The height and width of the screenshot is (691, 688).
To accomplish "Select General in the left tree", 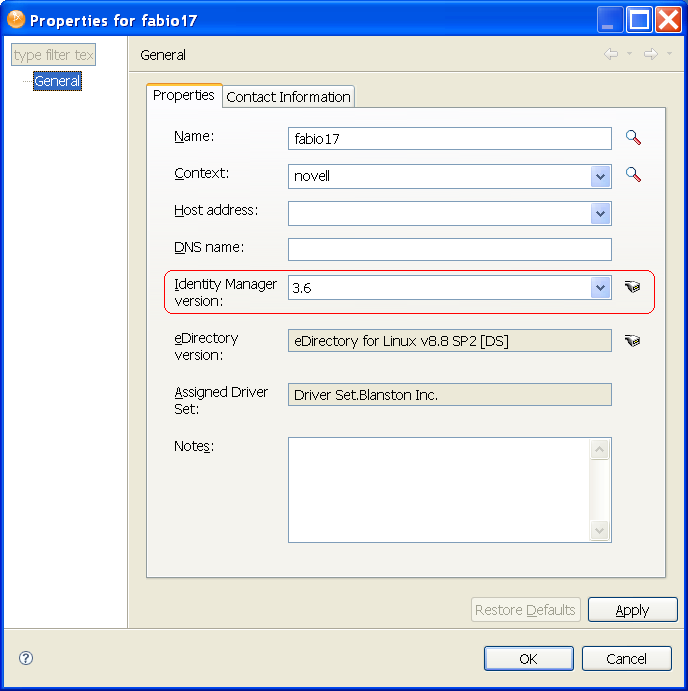I will [x=57, y=81].
